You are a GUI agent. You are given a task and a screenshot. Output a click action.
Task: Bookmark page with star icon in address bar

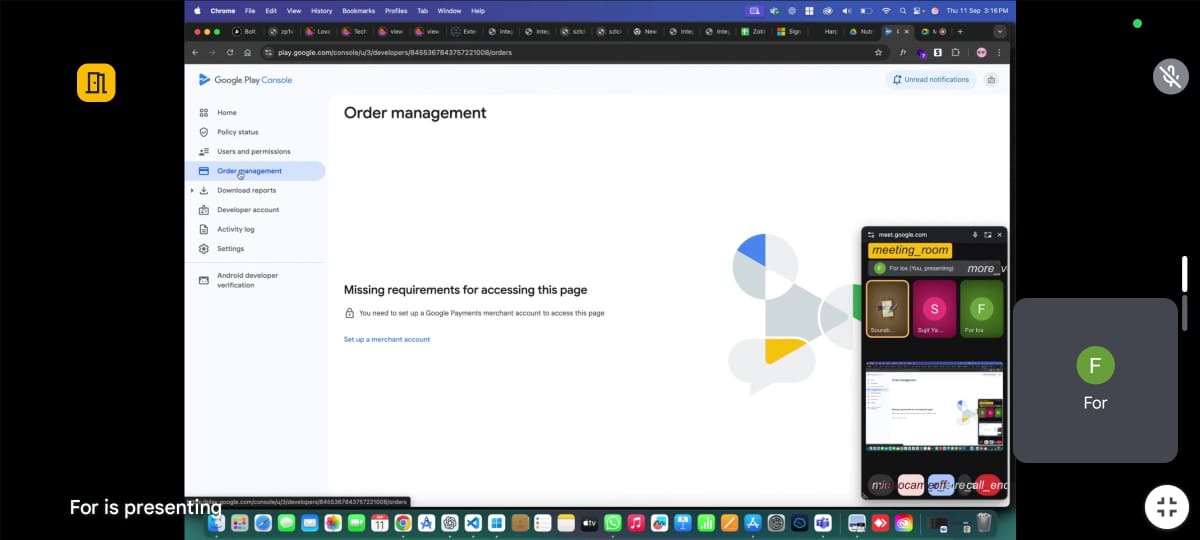tap(878, 52)
